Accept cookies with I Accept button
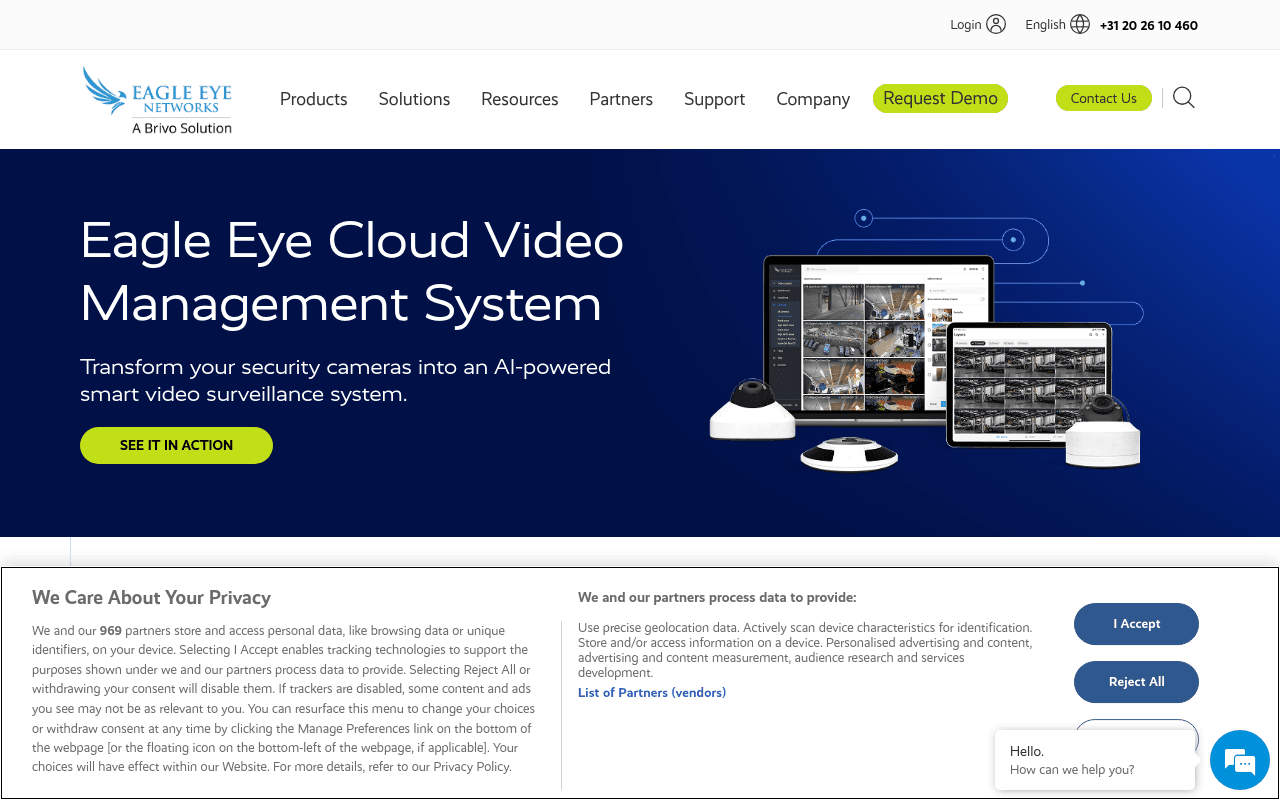The image size is (1280, 800). [x=1136, y=624]
